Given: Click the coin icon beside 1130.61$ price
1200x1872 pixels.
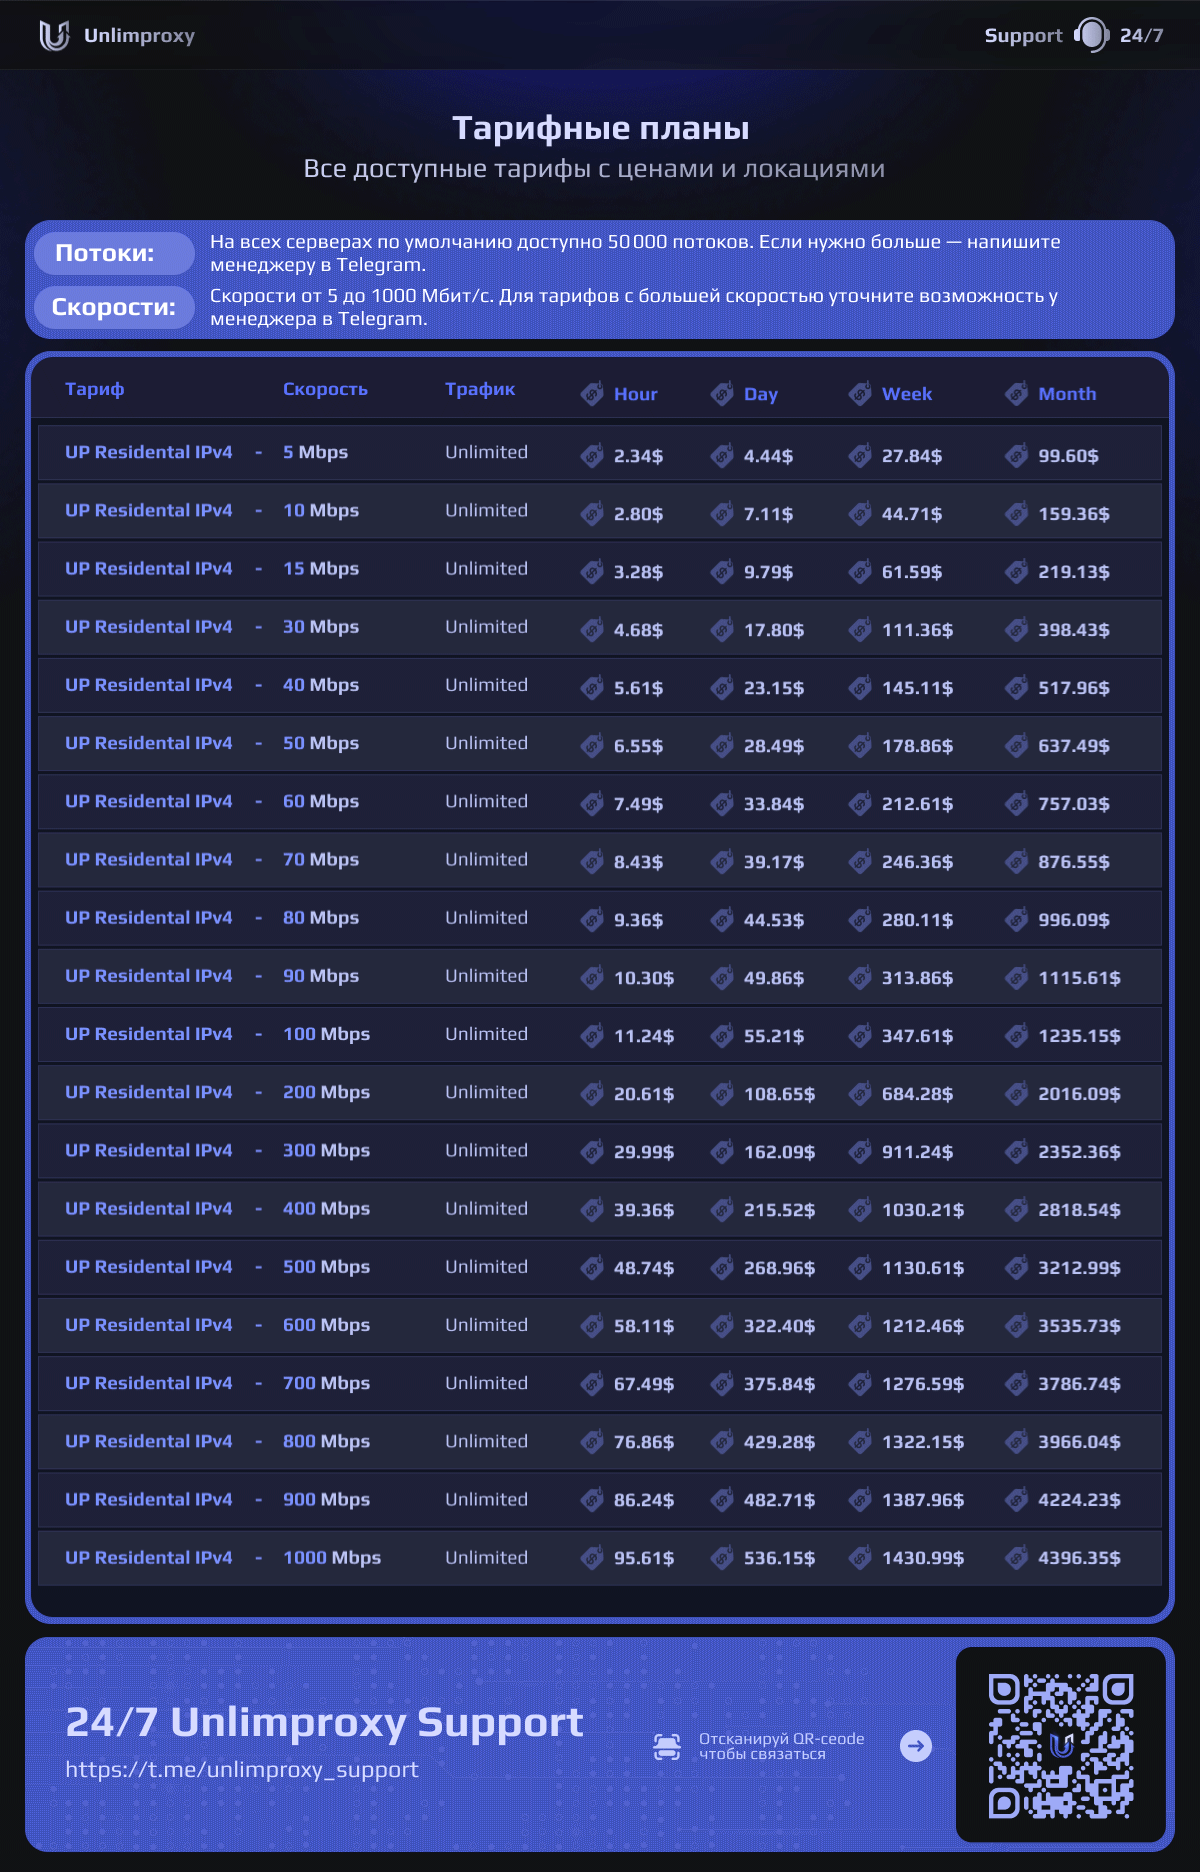Looking at the screenshot, I should (x=860, y=1268).
